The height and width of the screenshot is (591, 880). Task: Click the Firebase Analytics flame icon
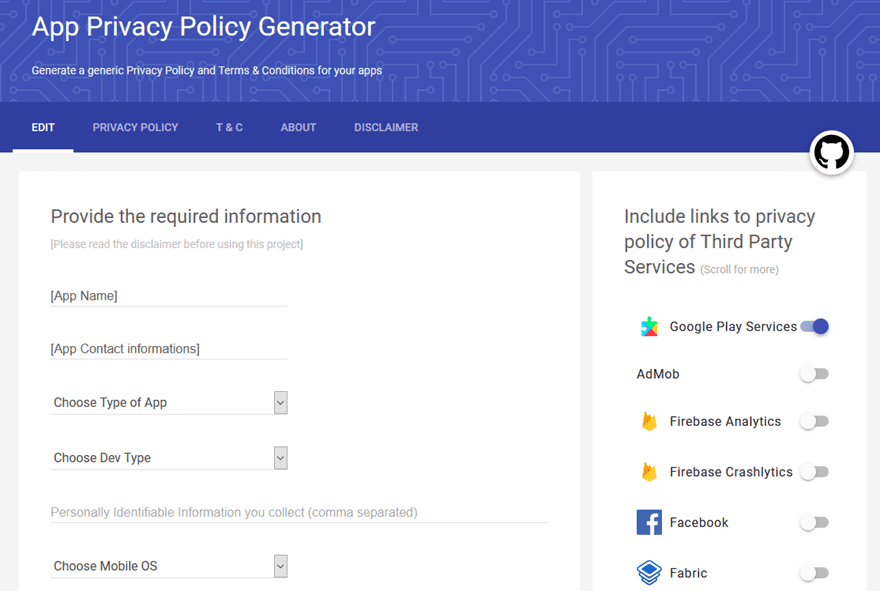point(649,421)
